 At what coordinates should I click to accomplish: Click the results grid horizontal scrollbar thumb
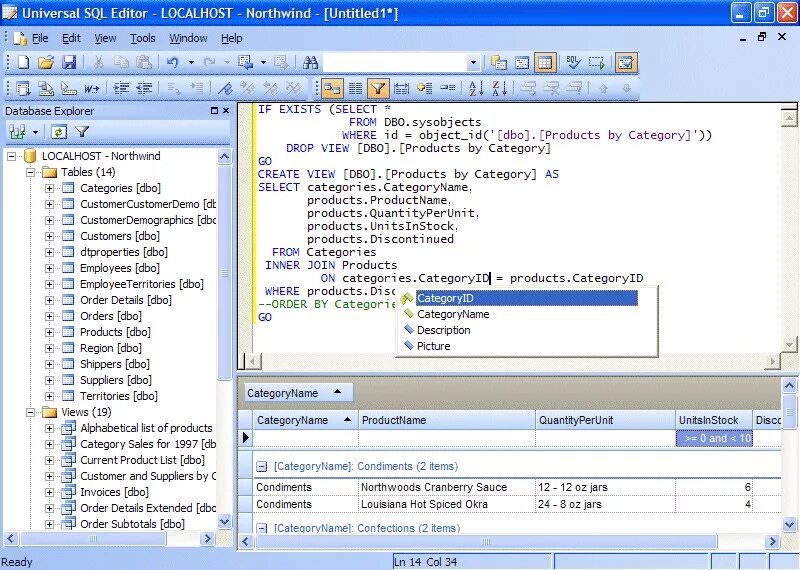[x=486, y=541]
